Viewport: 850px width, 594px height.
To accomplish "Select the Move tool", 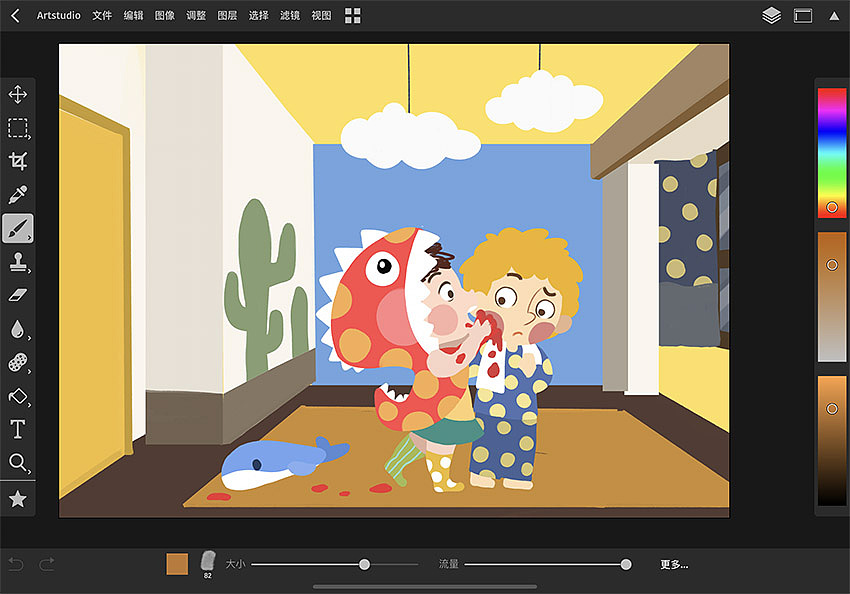I will pyautogui.click(x=16, y=94).
